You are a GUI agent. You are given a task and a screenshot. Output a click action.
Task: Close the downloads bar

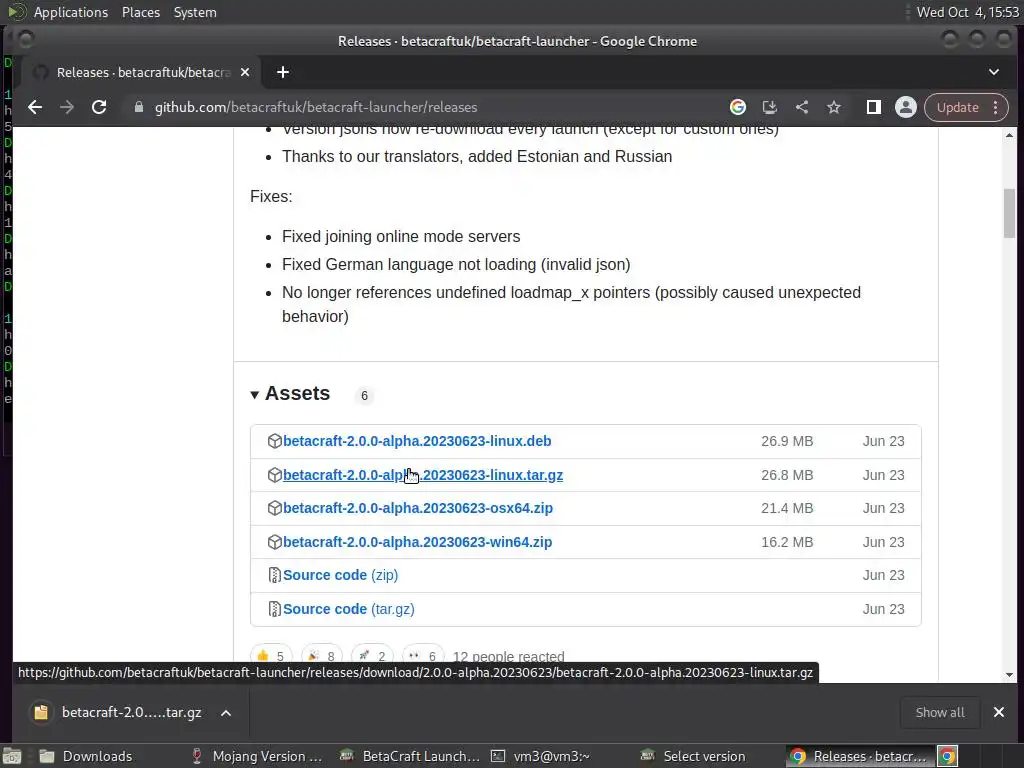[999, 712]
